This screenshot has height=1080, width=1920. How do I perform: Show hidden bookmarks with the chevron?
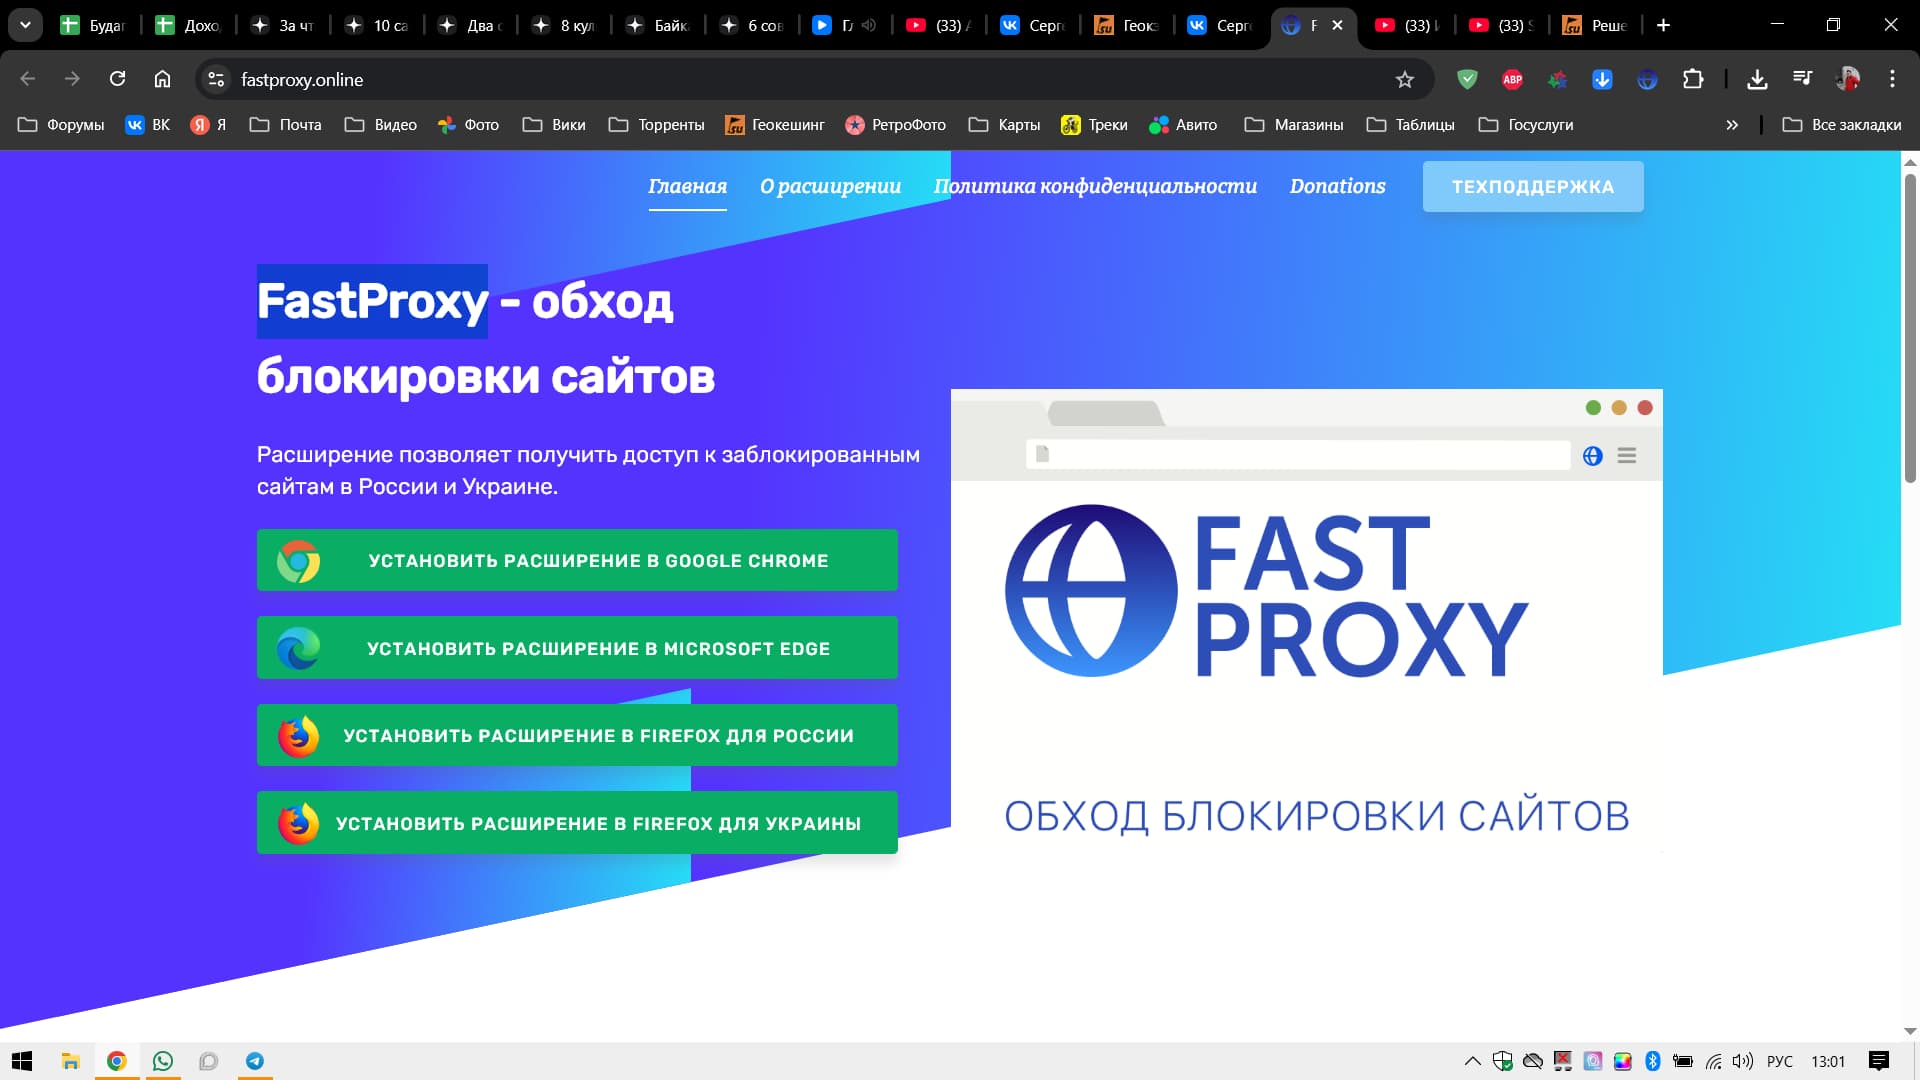coord(1732,125)
